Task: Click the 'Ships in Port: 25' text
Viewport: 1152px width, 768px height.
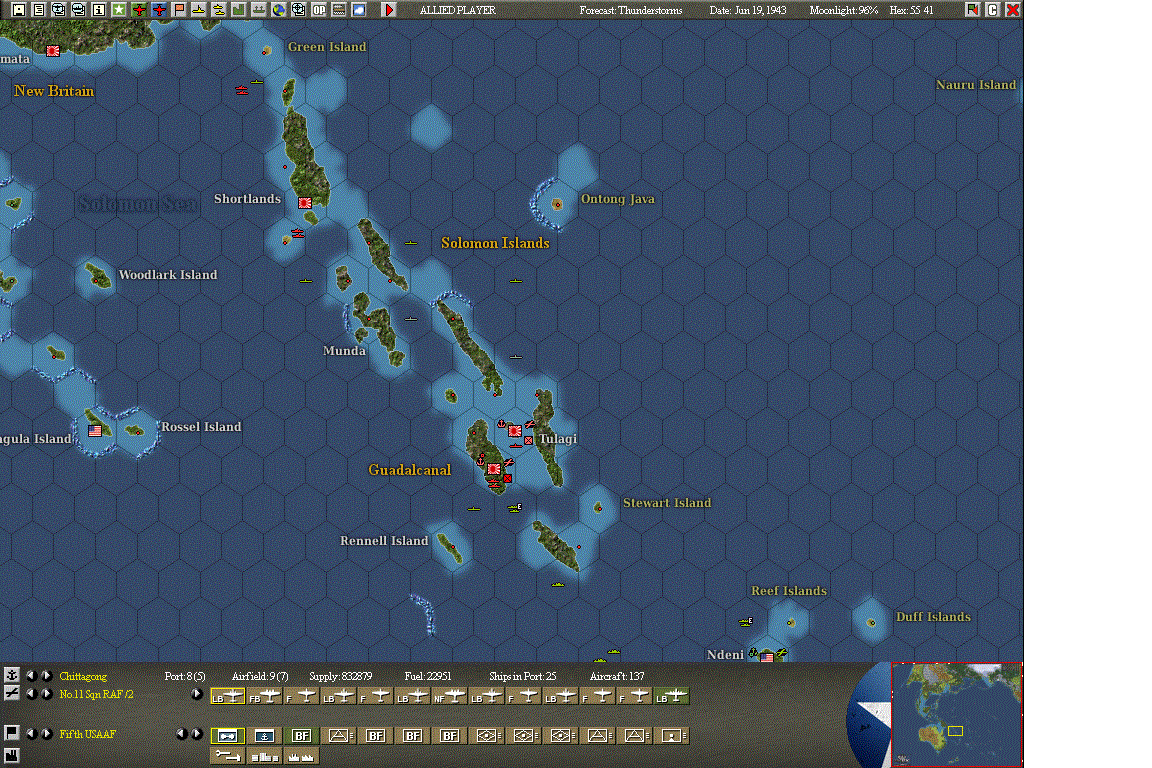Action: coord(522,676)
